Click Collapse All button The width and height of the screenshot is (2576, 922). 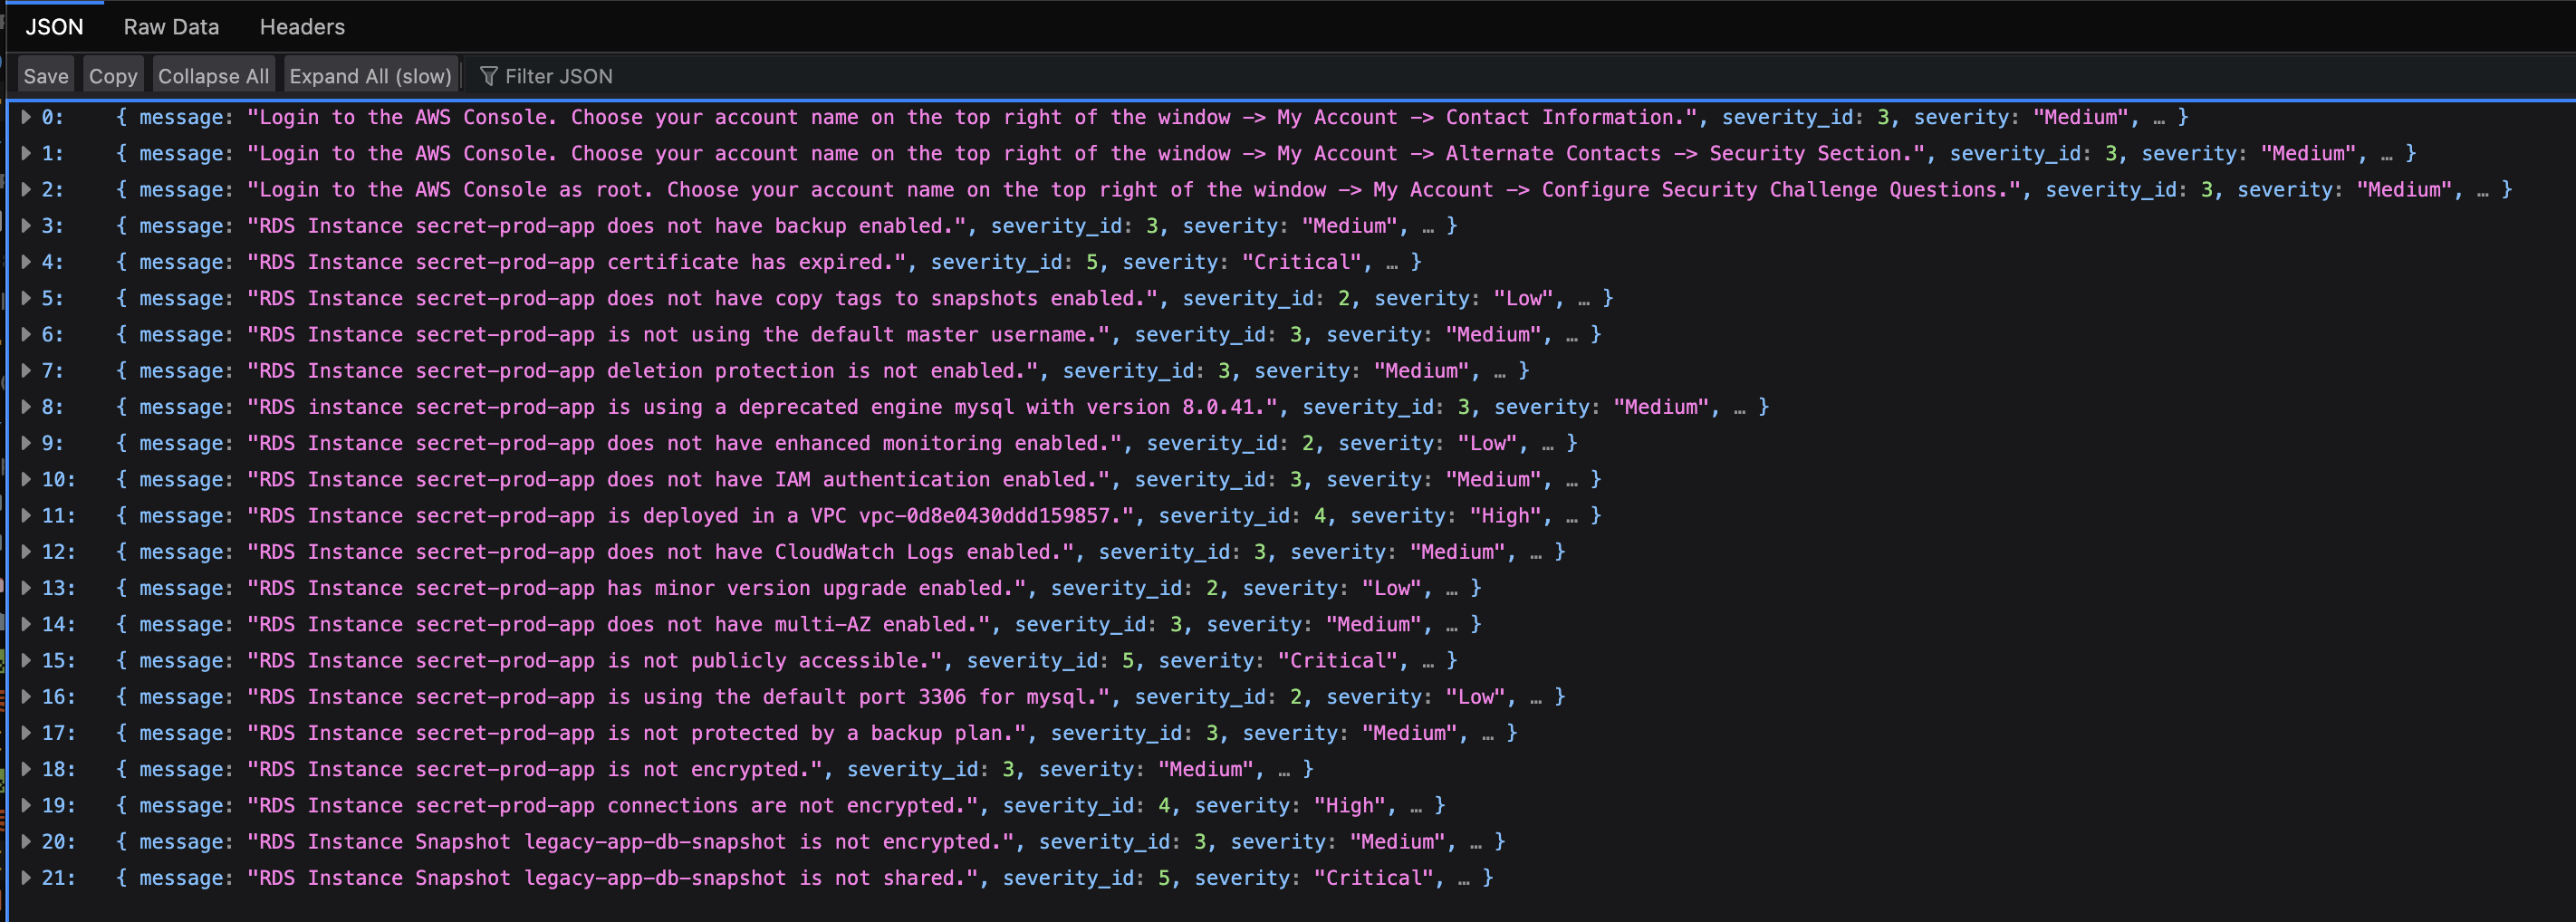(x=213, y=76)
